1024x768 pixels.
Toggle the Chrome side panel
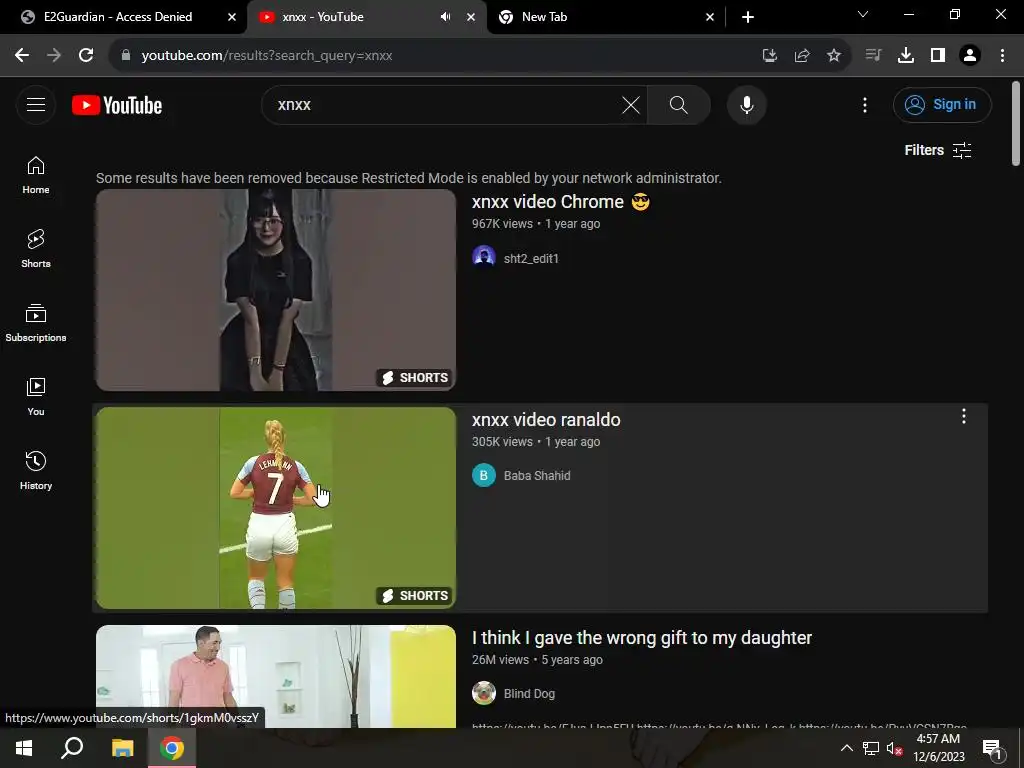938,55
